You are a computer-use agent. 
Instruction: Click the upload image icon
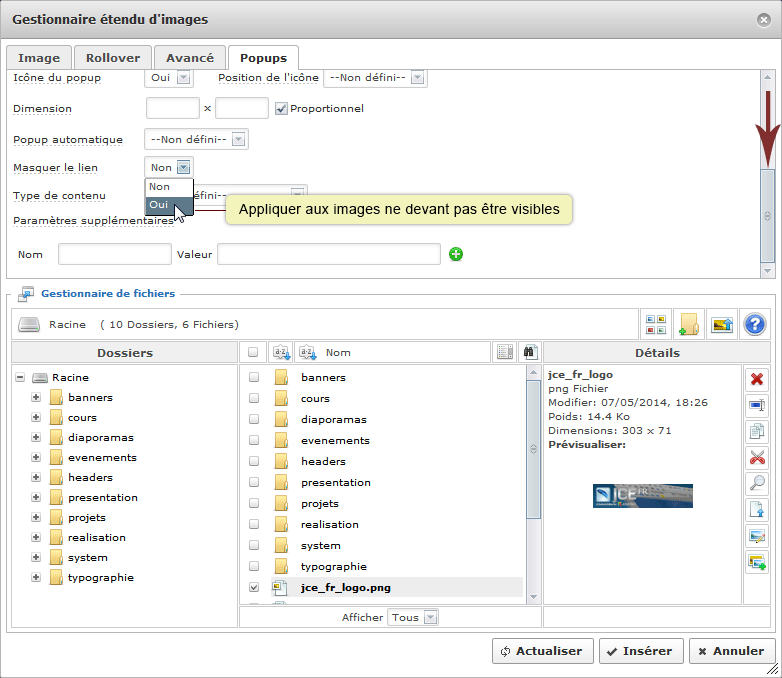pos(721,324)
